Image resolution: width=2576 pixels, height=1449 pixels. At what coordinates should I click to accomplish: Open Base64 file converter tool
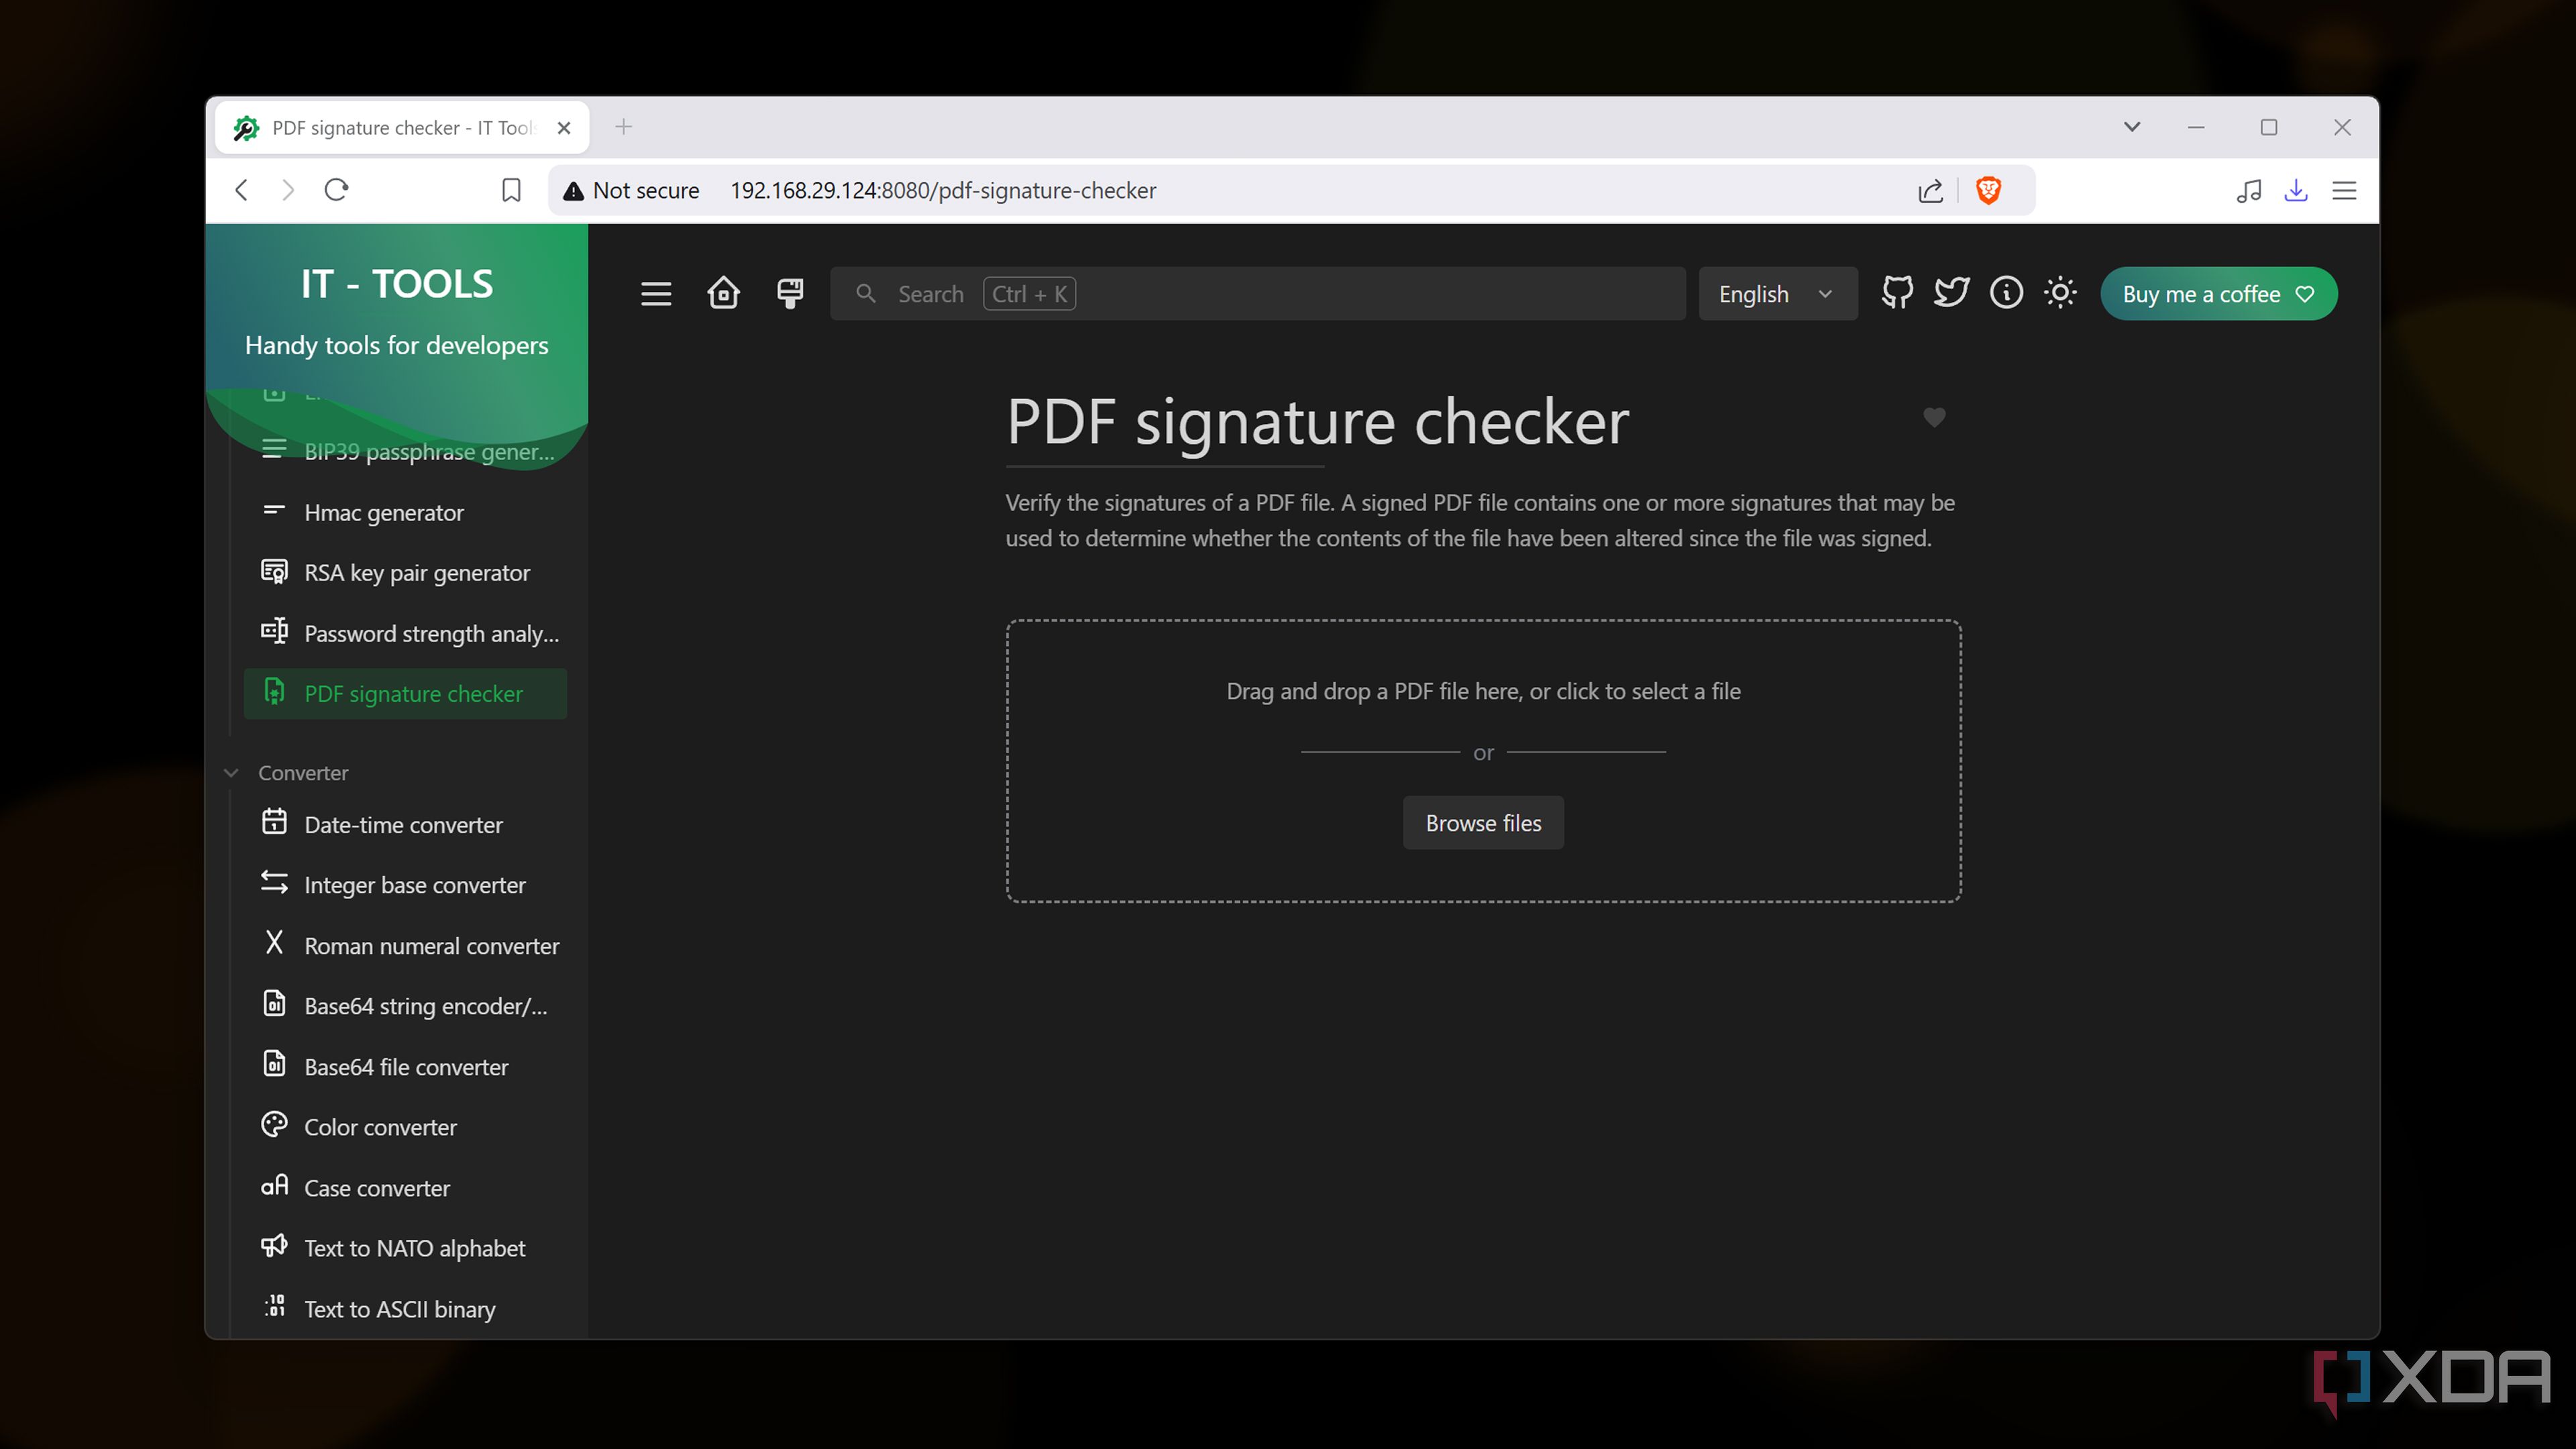[x=405, y=1067]
